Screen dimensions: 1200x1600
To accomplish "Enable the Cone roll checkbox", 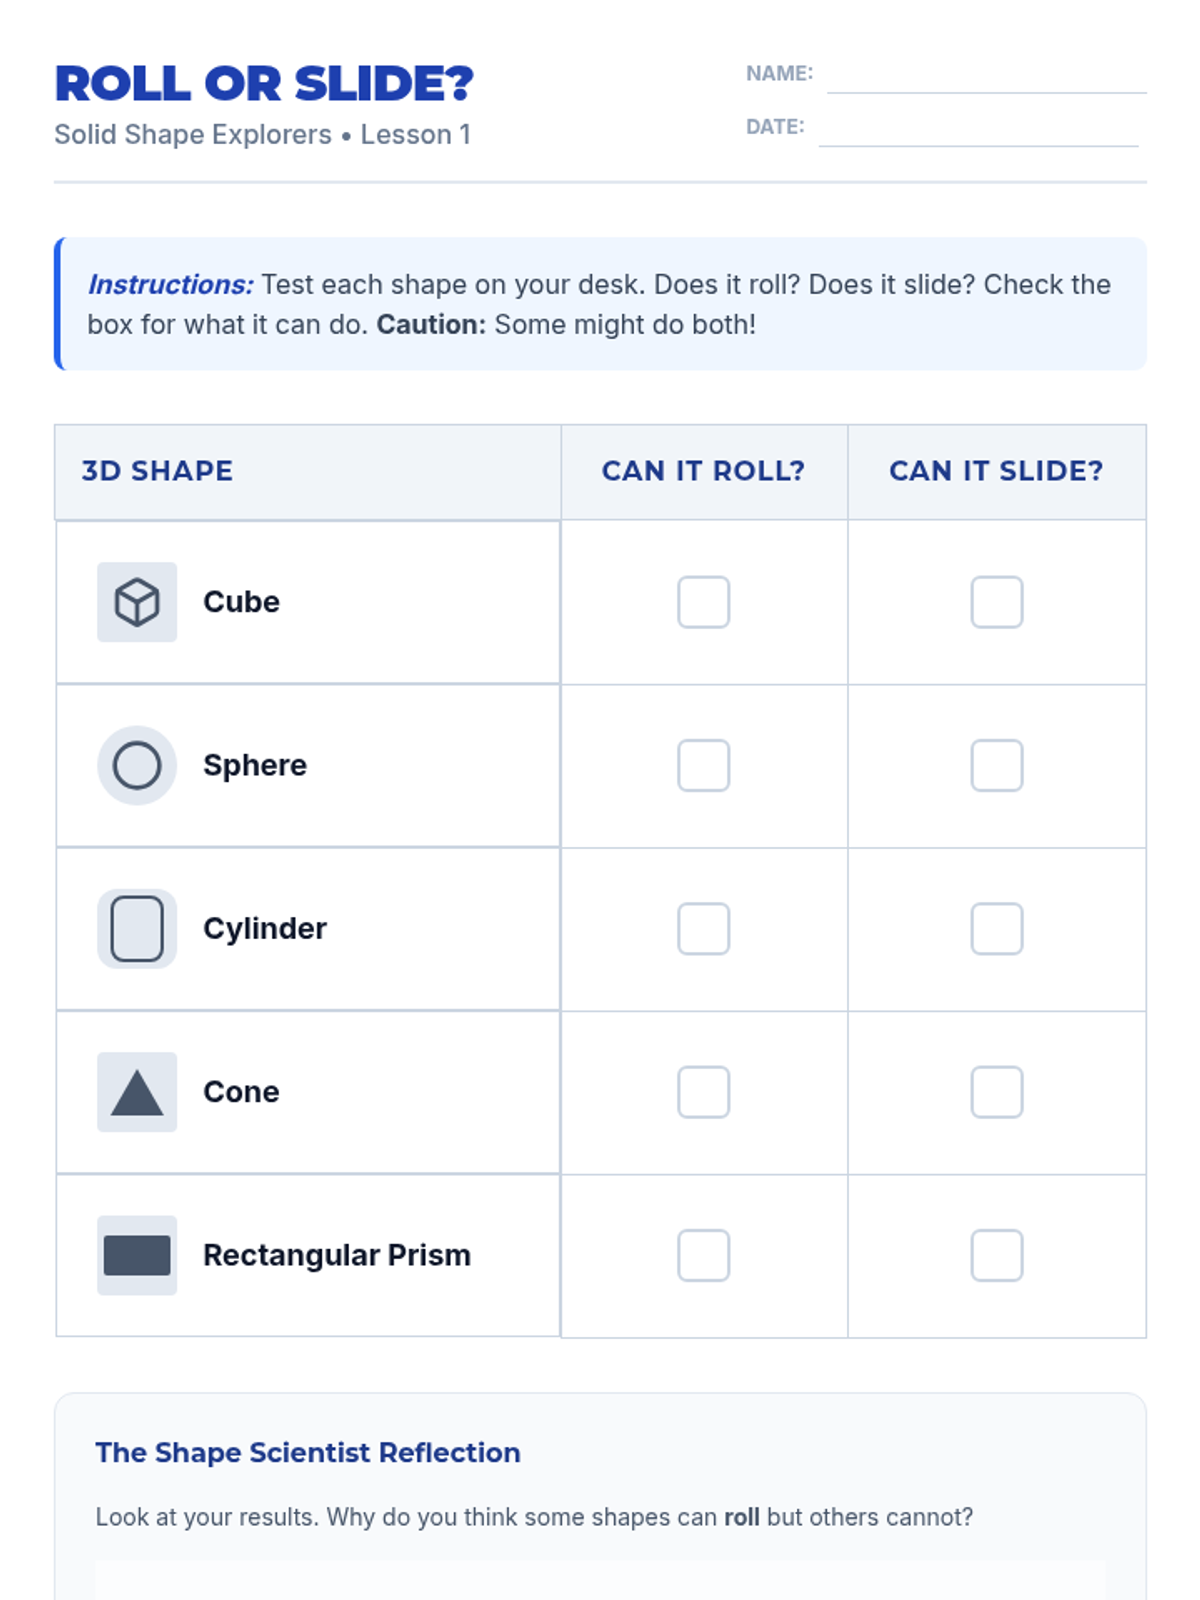I will tap(703, 1092).
